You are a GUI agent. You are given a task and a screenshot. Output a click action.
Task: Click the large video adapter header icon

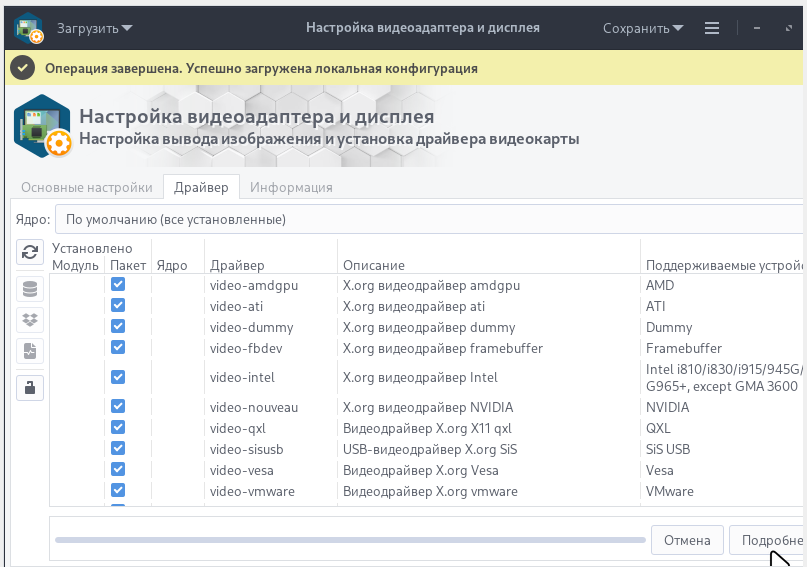click(42, 127)
